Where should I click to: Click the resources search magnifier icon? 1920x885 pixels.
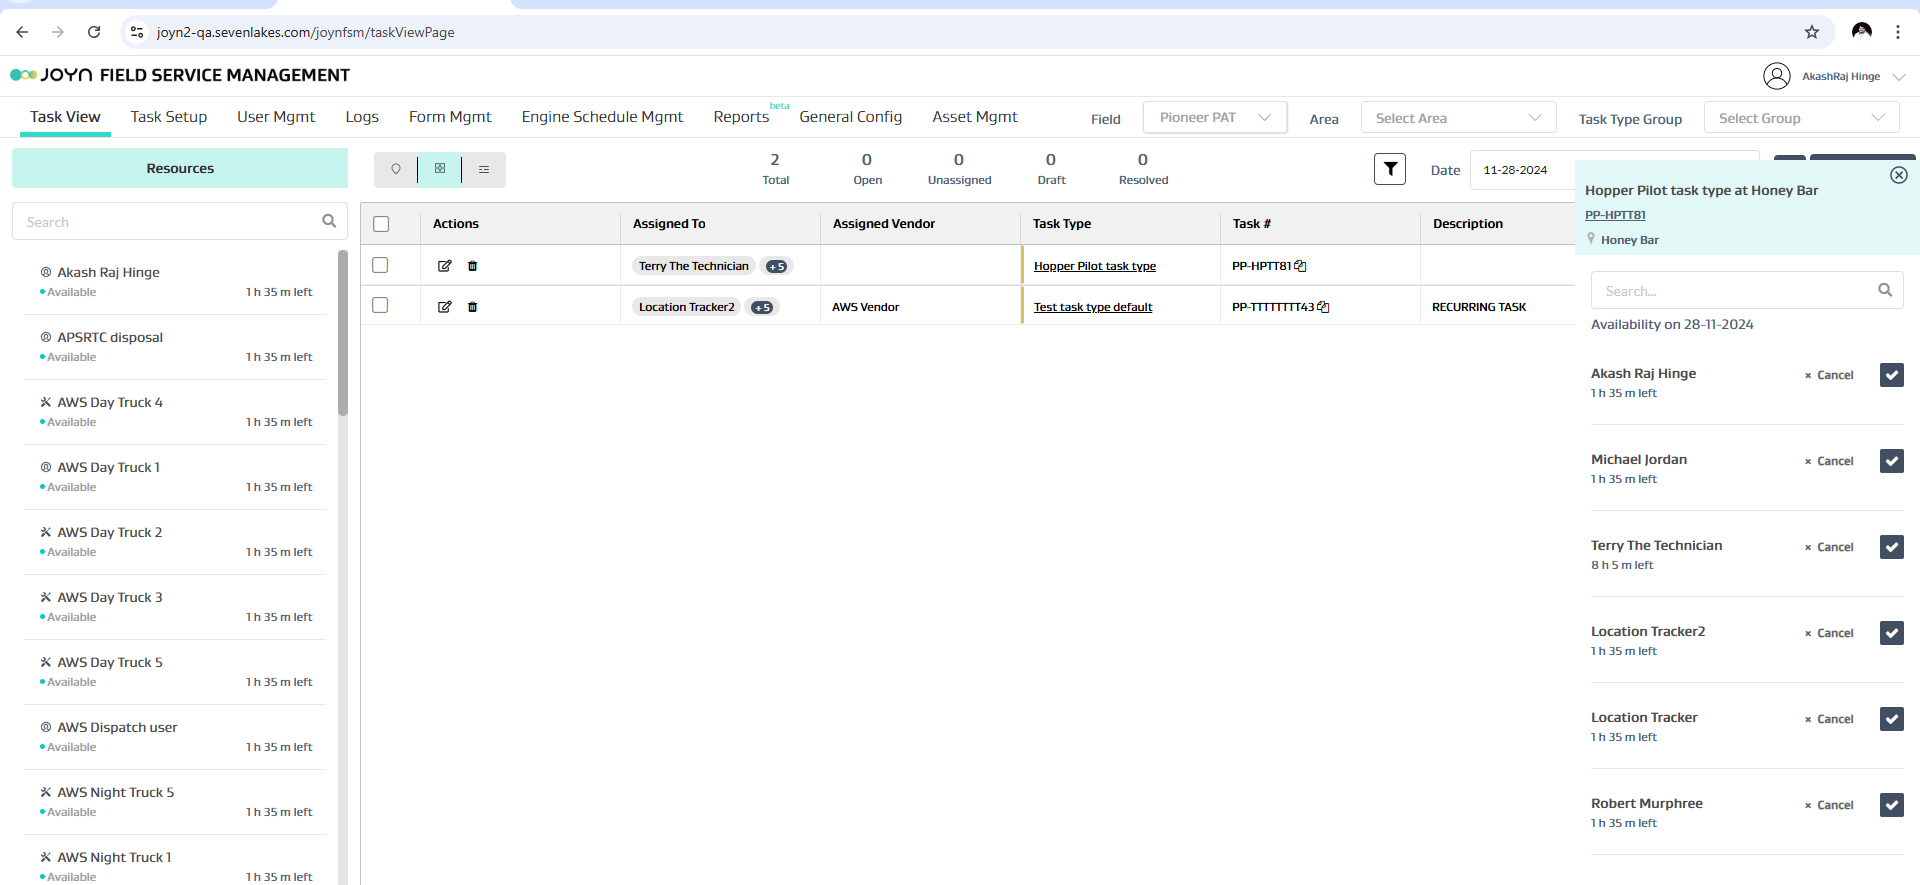coord(329,221)
